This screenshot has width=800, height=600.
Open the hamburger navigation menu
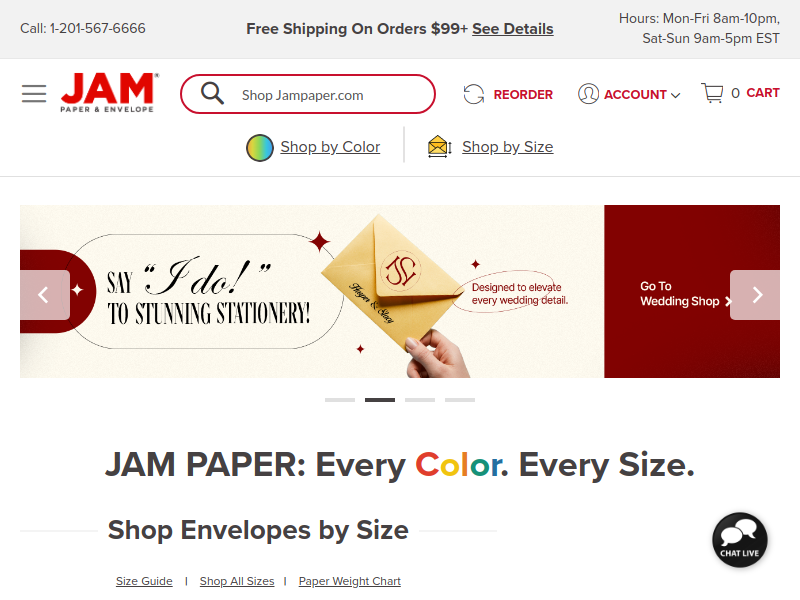34,94
